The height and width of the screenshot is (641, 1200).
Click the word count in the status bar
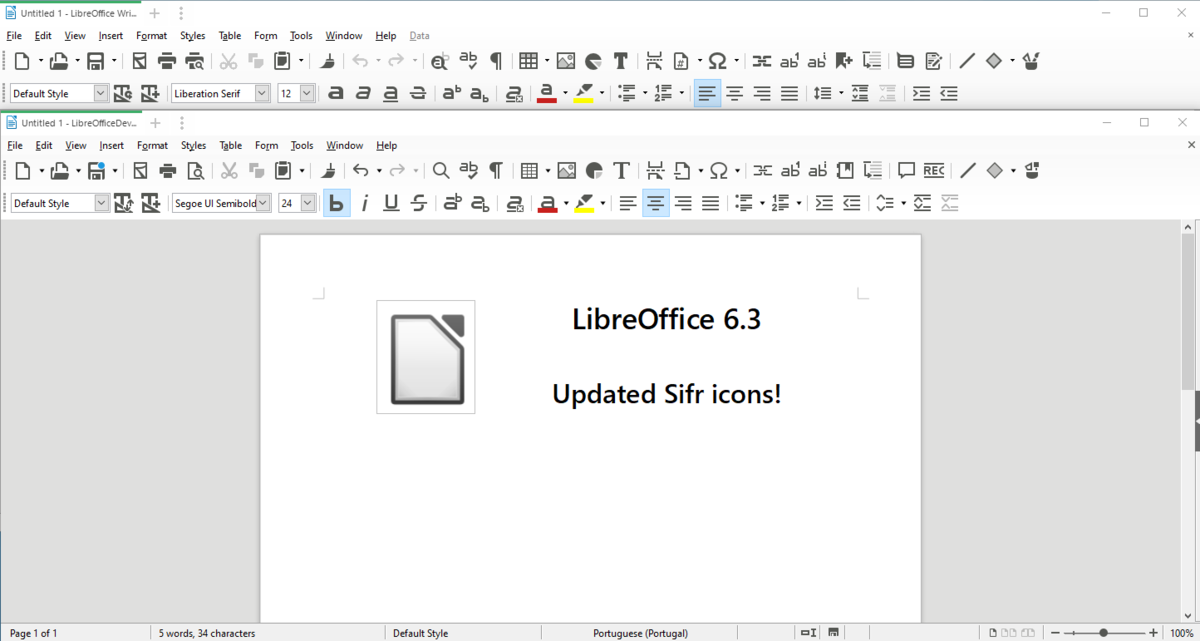205,633
